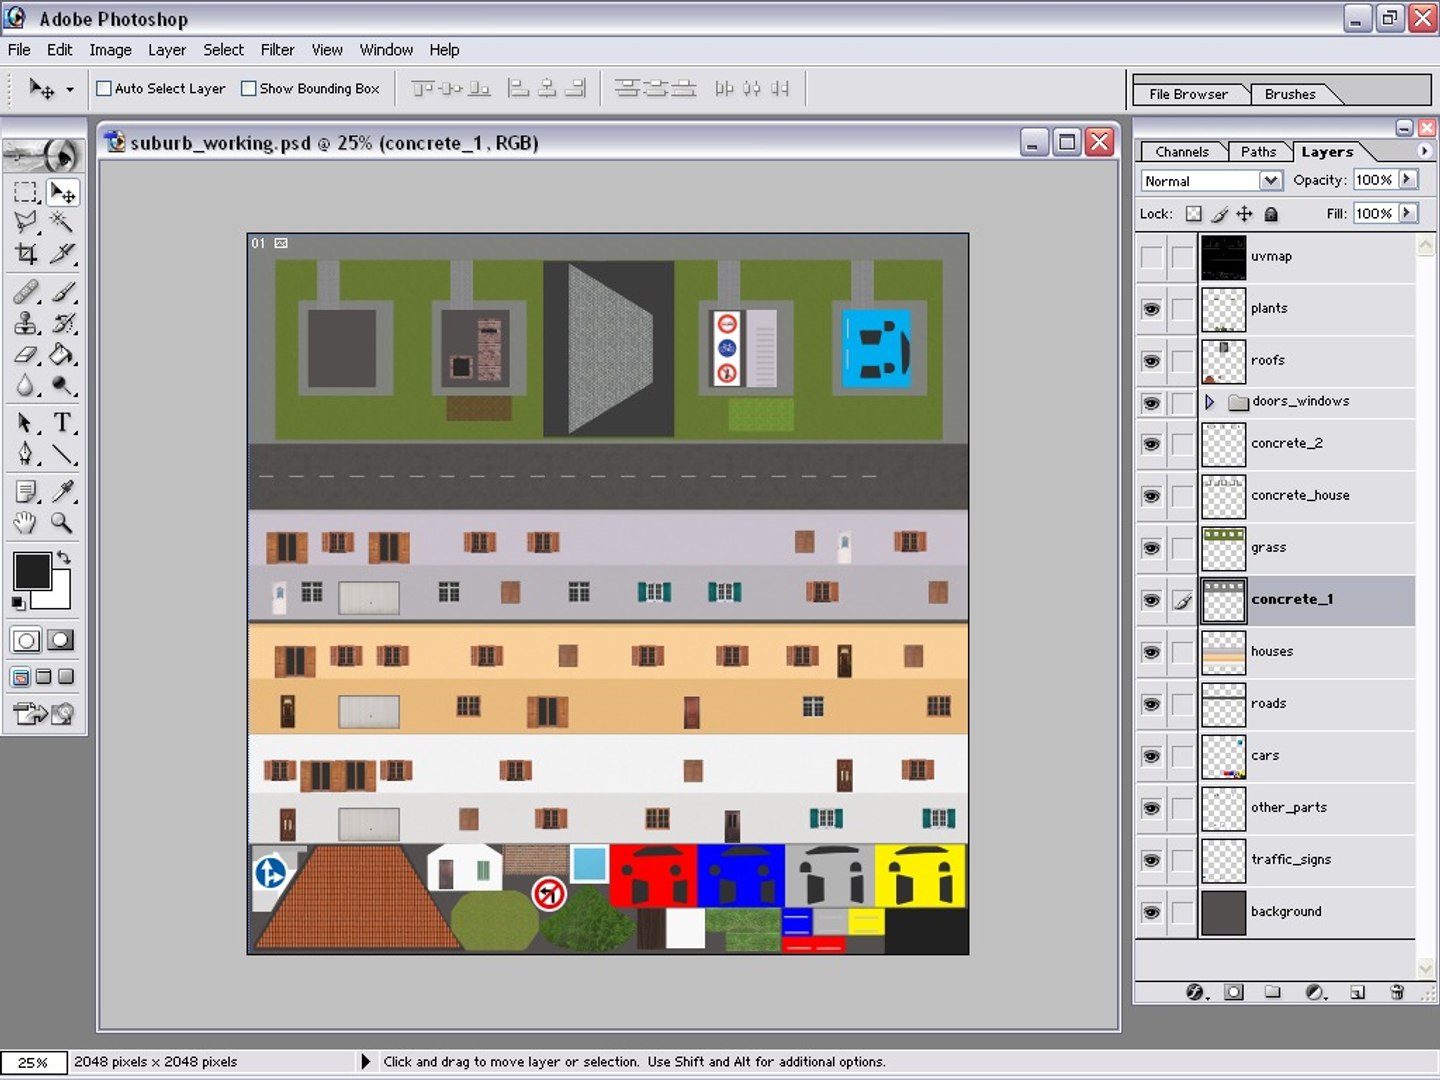
Task: Select the Type tool
Action: click(62, 422)
